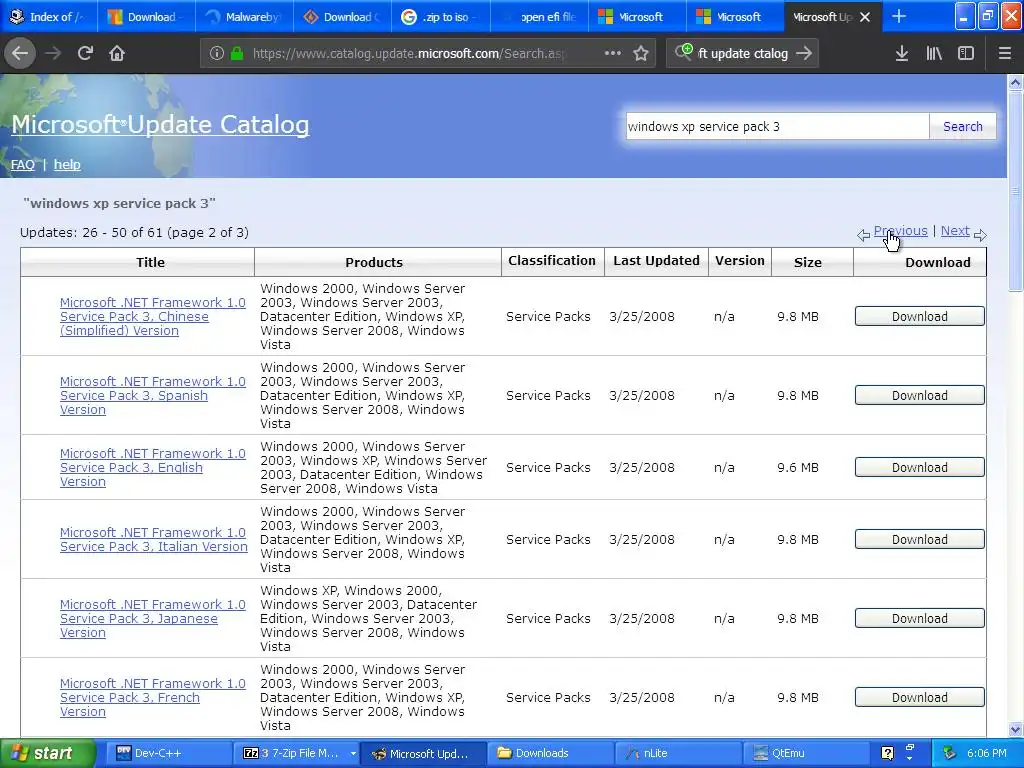Click the browser forward arrow

[53, 53]
